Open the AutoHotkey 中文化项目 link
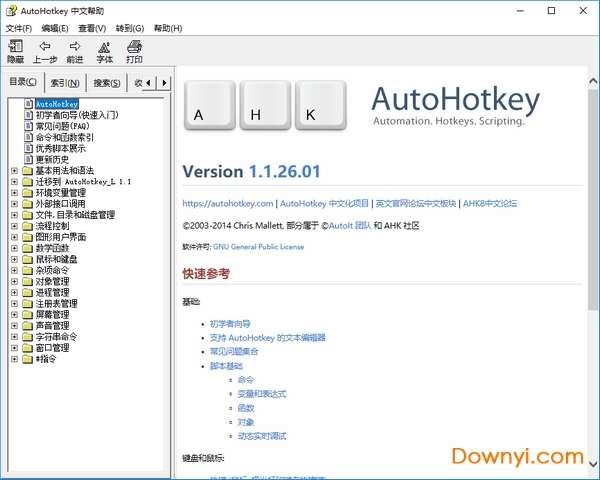 (x=324, y=203)
